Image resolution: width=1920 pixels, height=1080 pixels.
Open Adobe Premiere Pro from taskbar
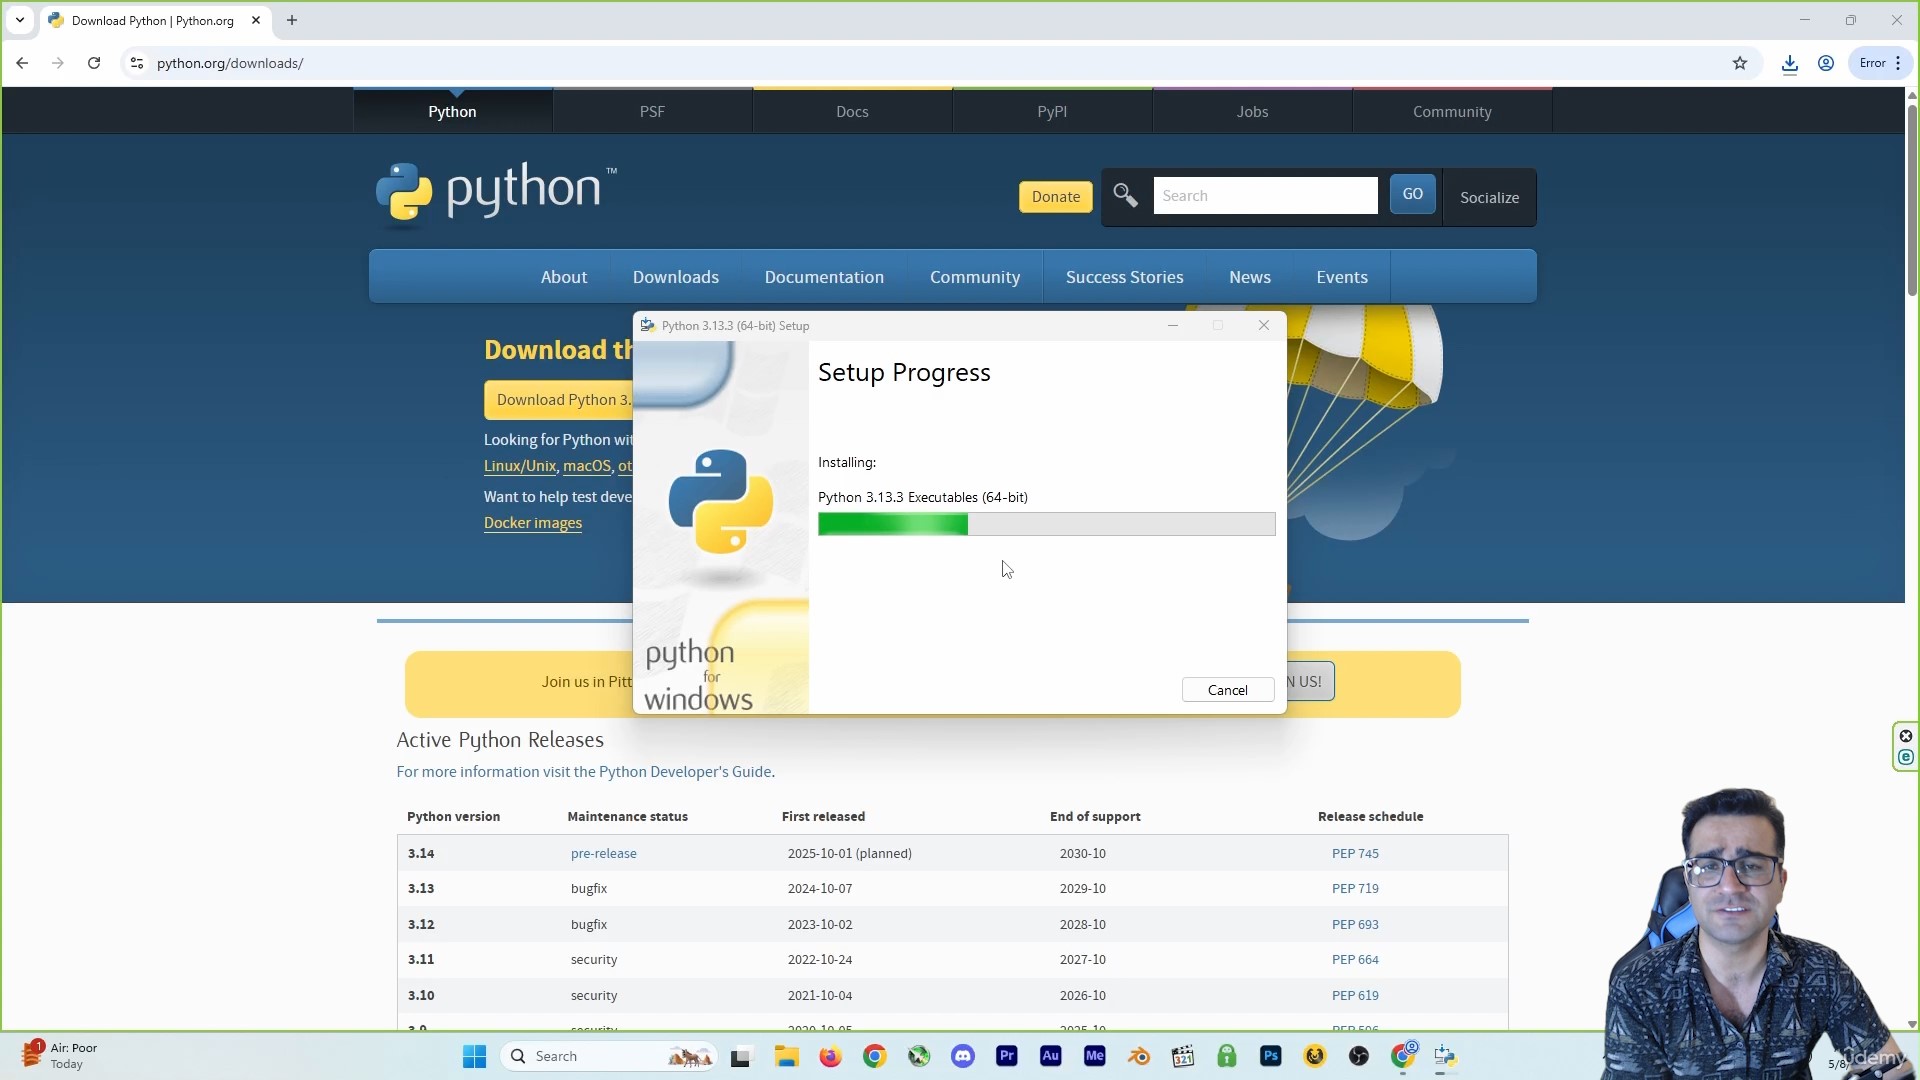[1006, 1056]
